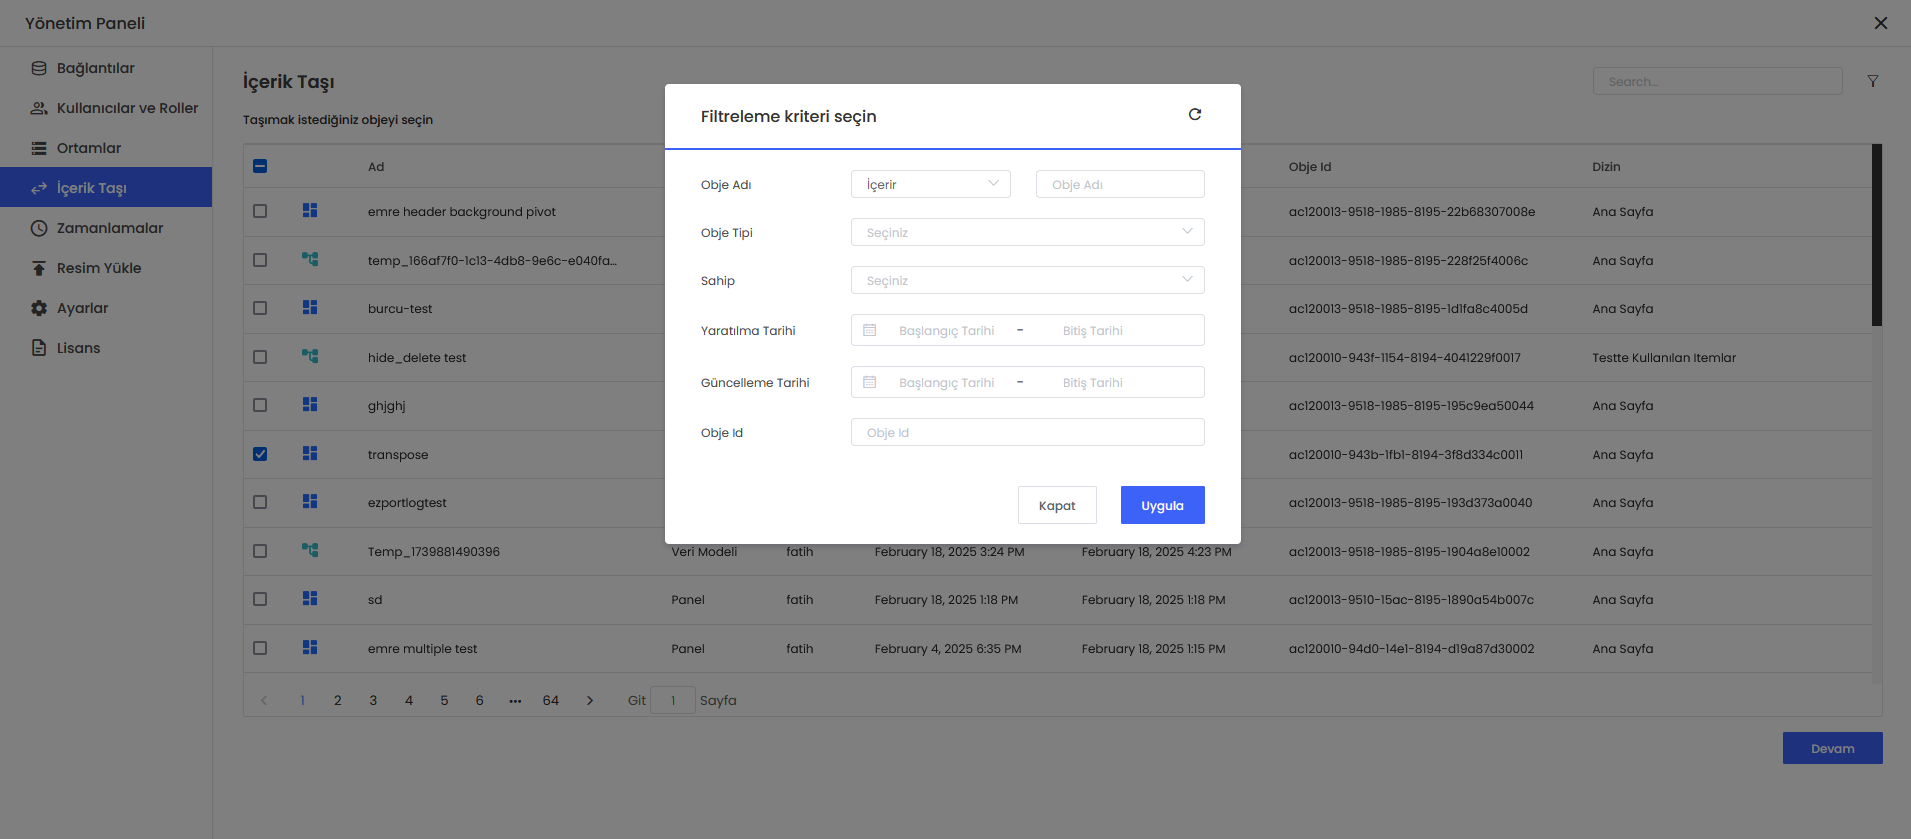The image size is (1911, 839).
Task: Click the Obje Id input field
Action: click(1027, 432)
